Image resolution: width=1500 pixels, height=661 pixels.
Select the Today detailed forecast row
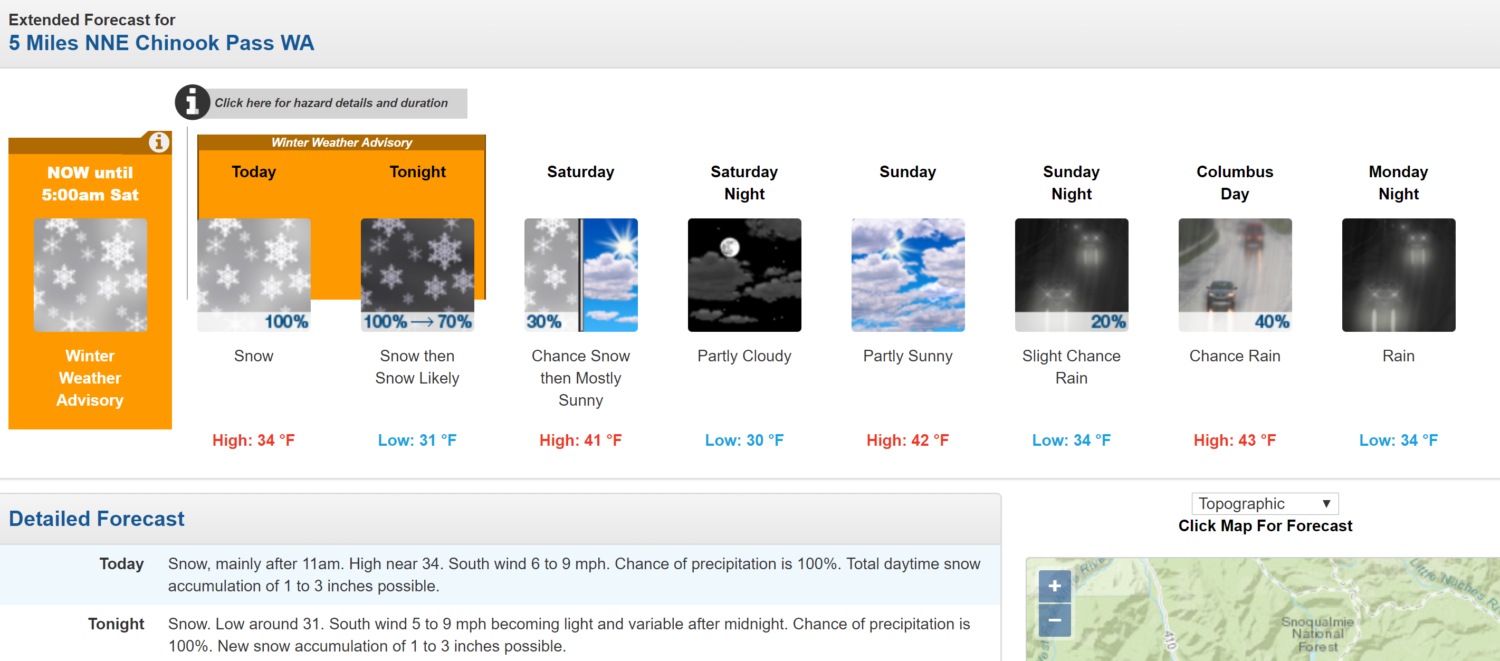pos(500,575)
